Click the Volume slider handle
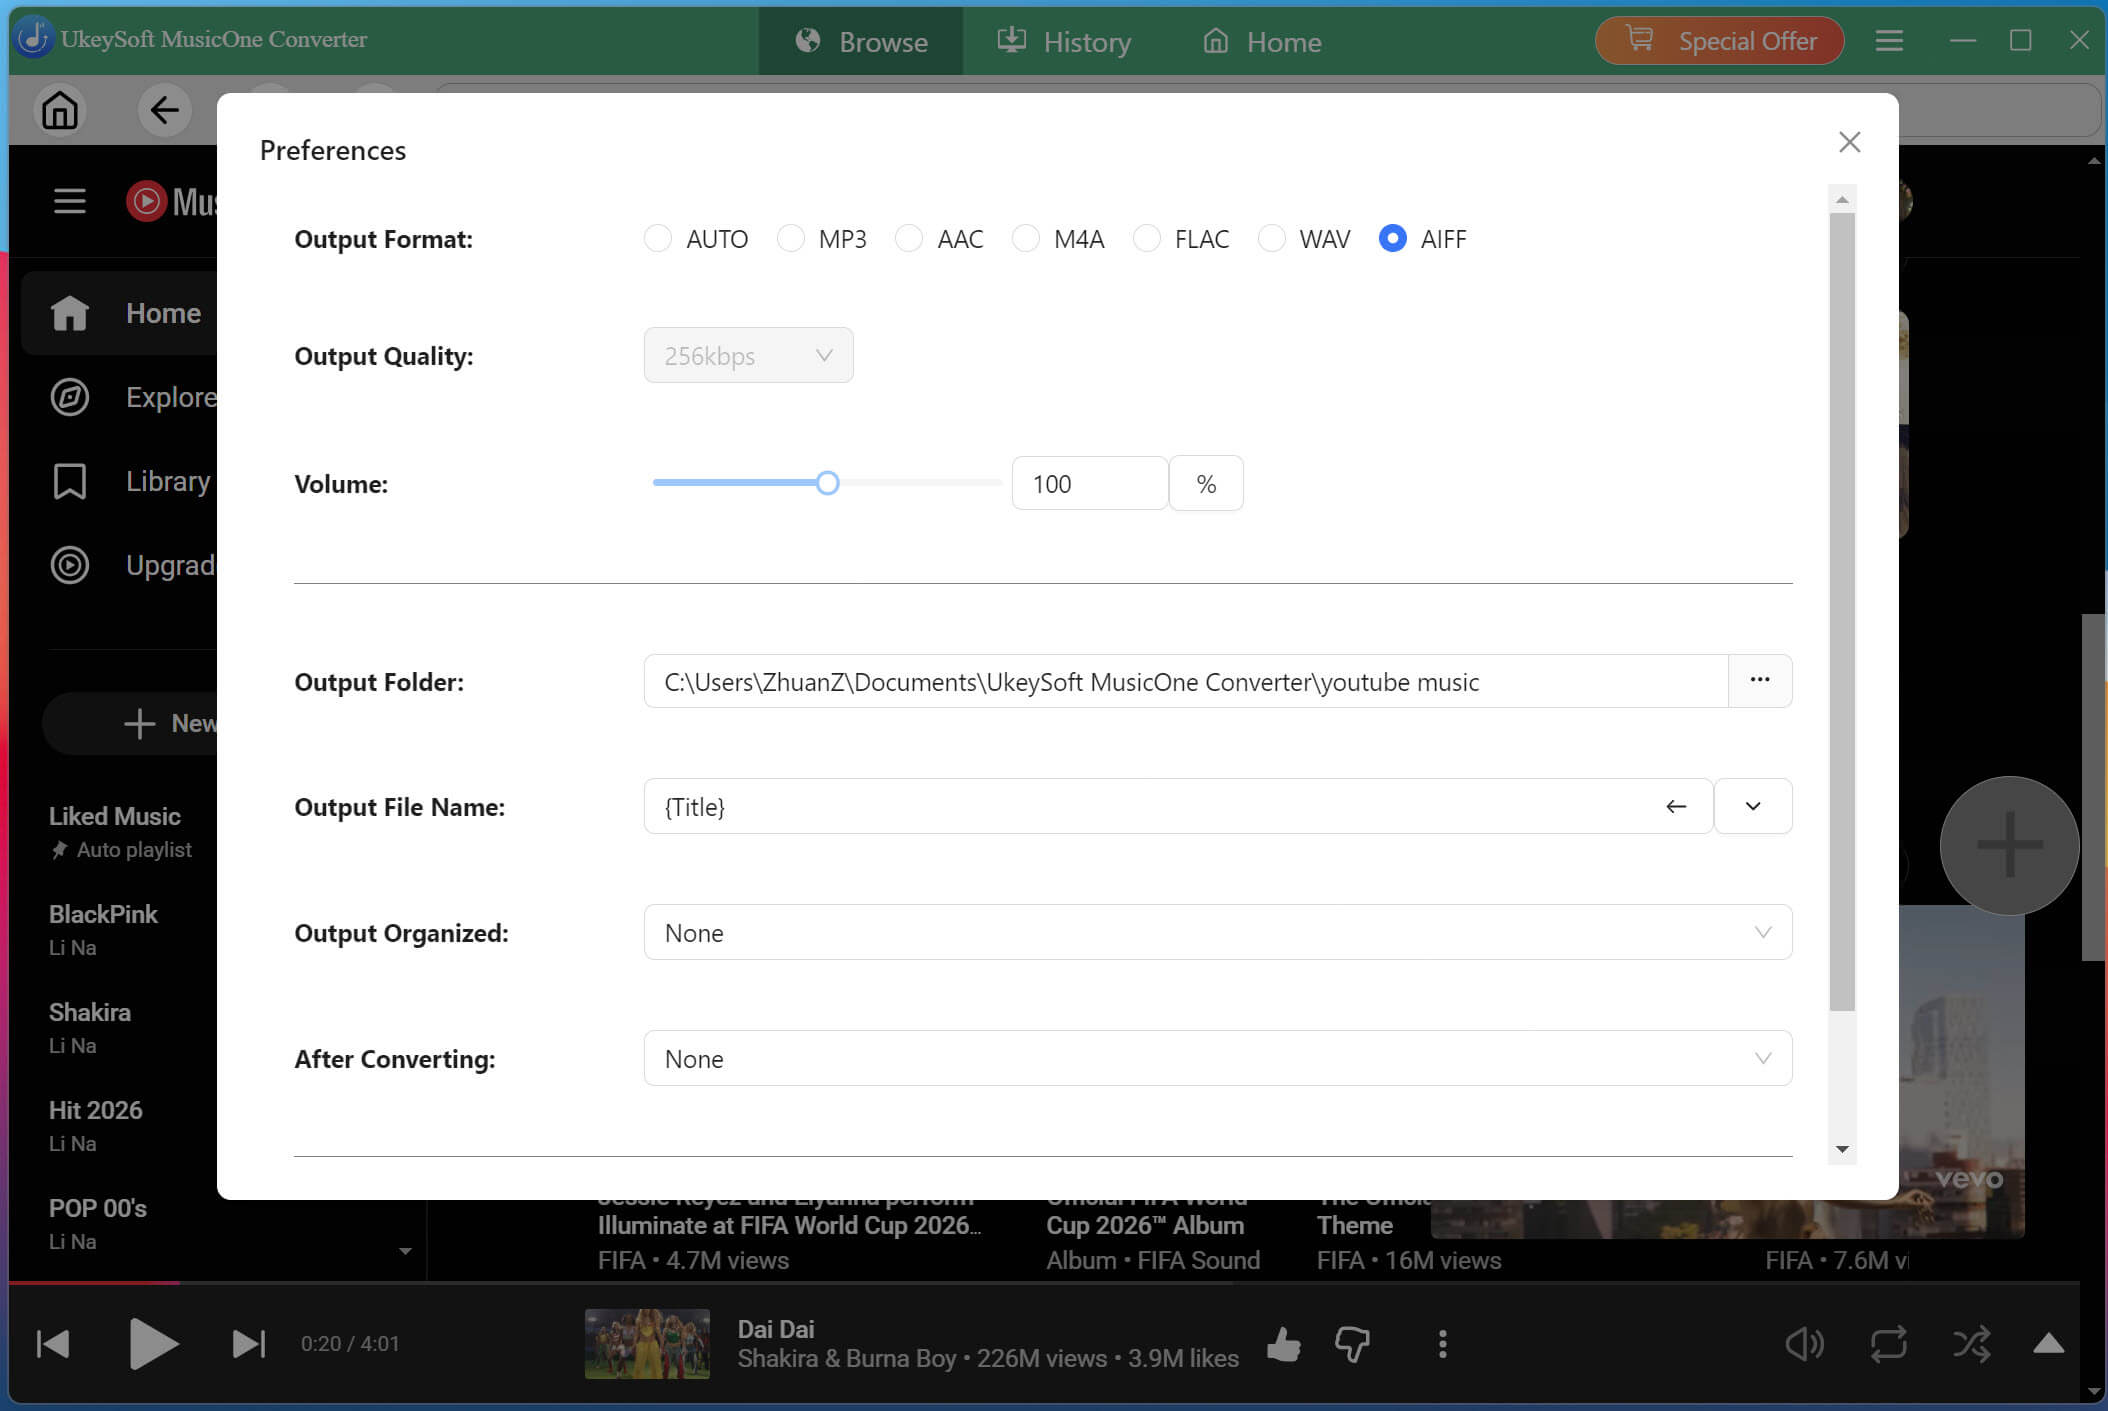This screenshot has height=1411, width=2108. (827, 483)
